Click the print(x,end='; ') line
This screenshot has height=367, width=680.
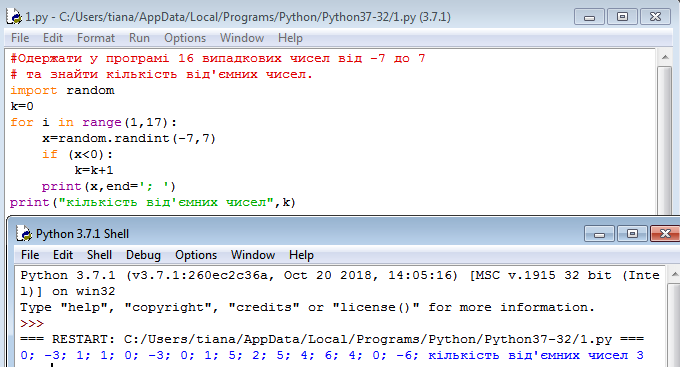point(109,187)
